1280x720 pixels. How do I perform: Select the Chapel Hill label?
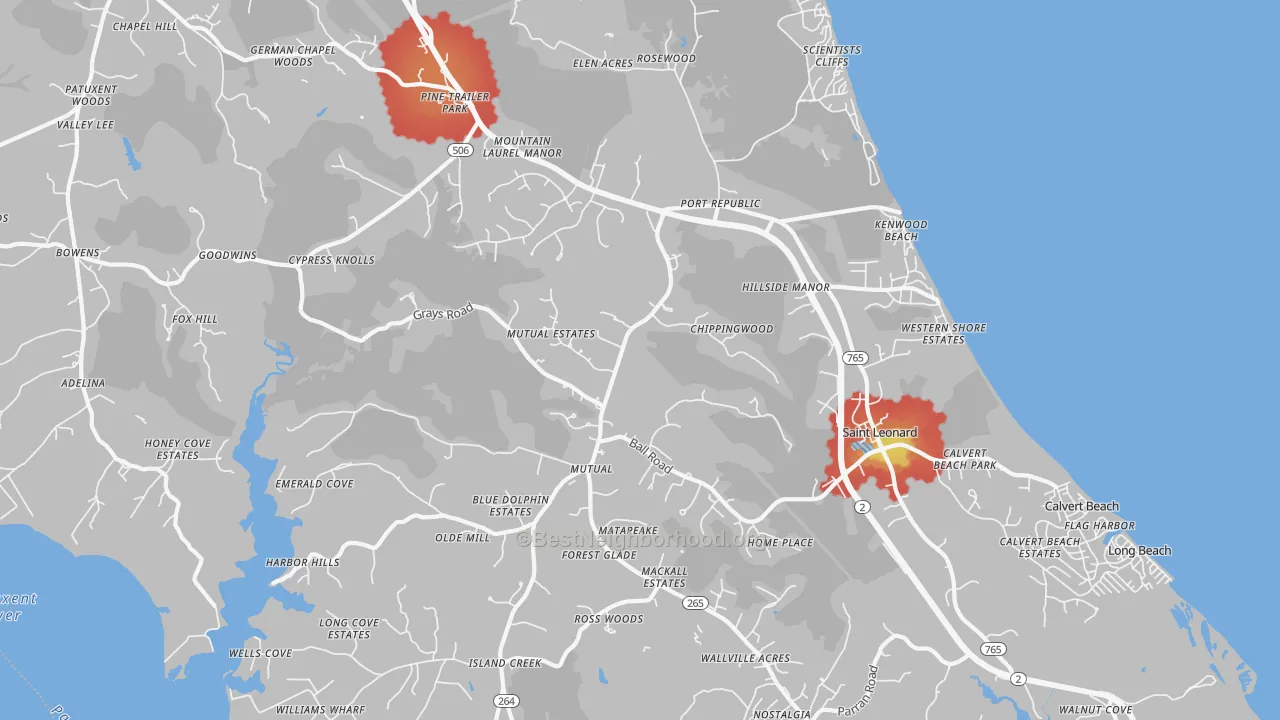coord(145,27)
